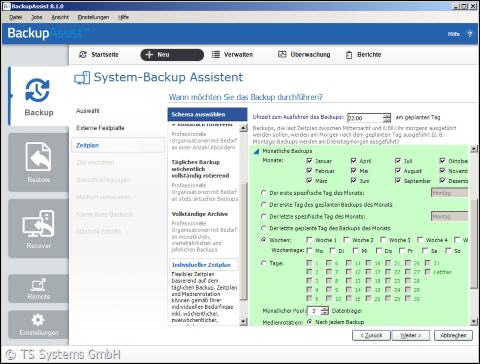Open the Backup section in sidebar
Screen dimensions: 480x364
[x=38, y=96]
